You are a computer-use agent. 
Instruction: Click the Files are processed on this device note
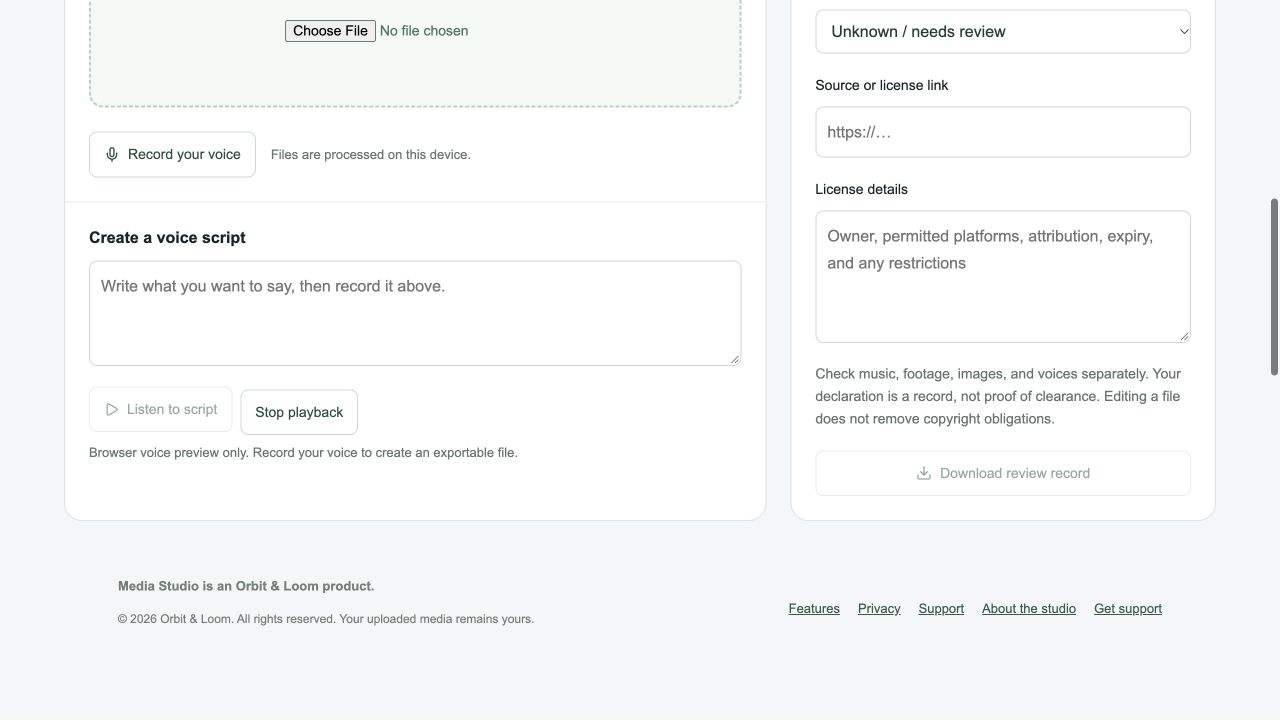tap(371, 155)
